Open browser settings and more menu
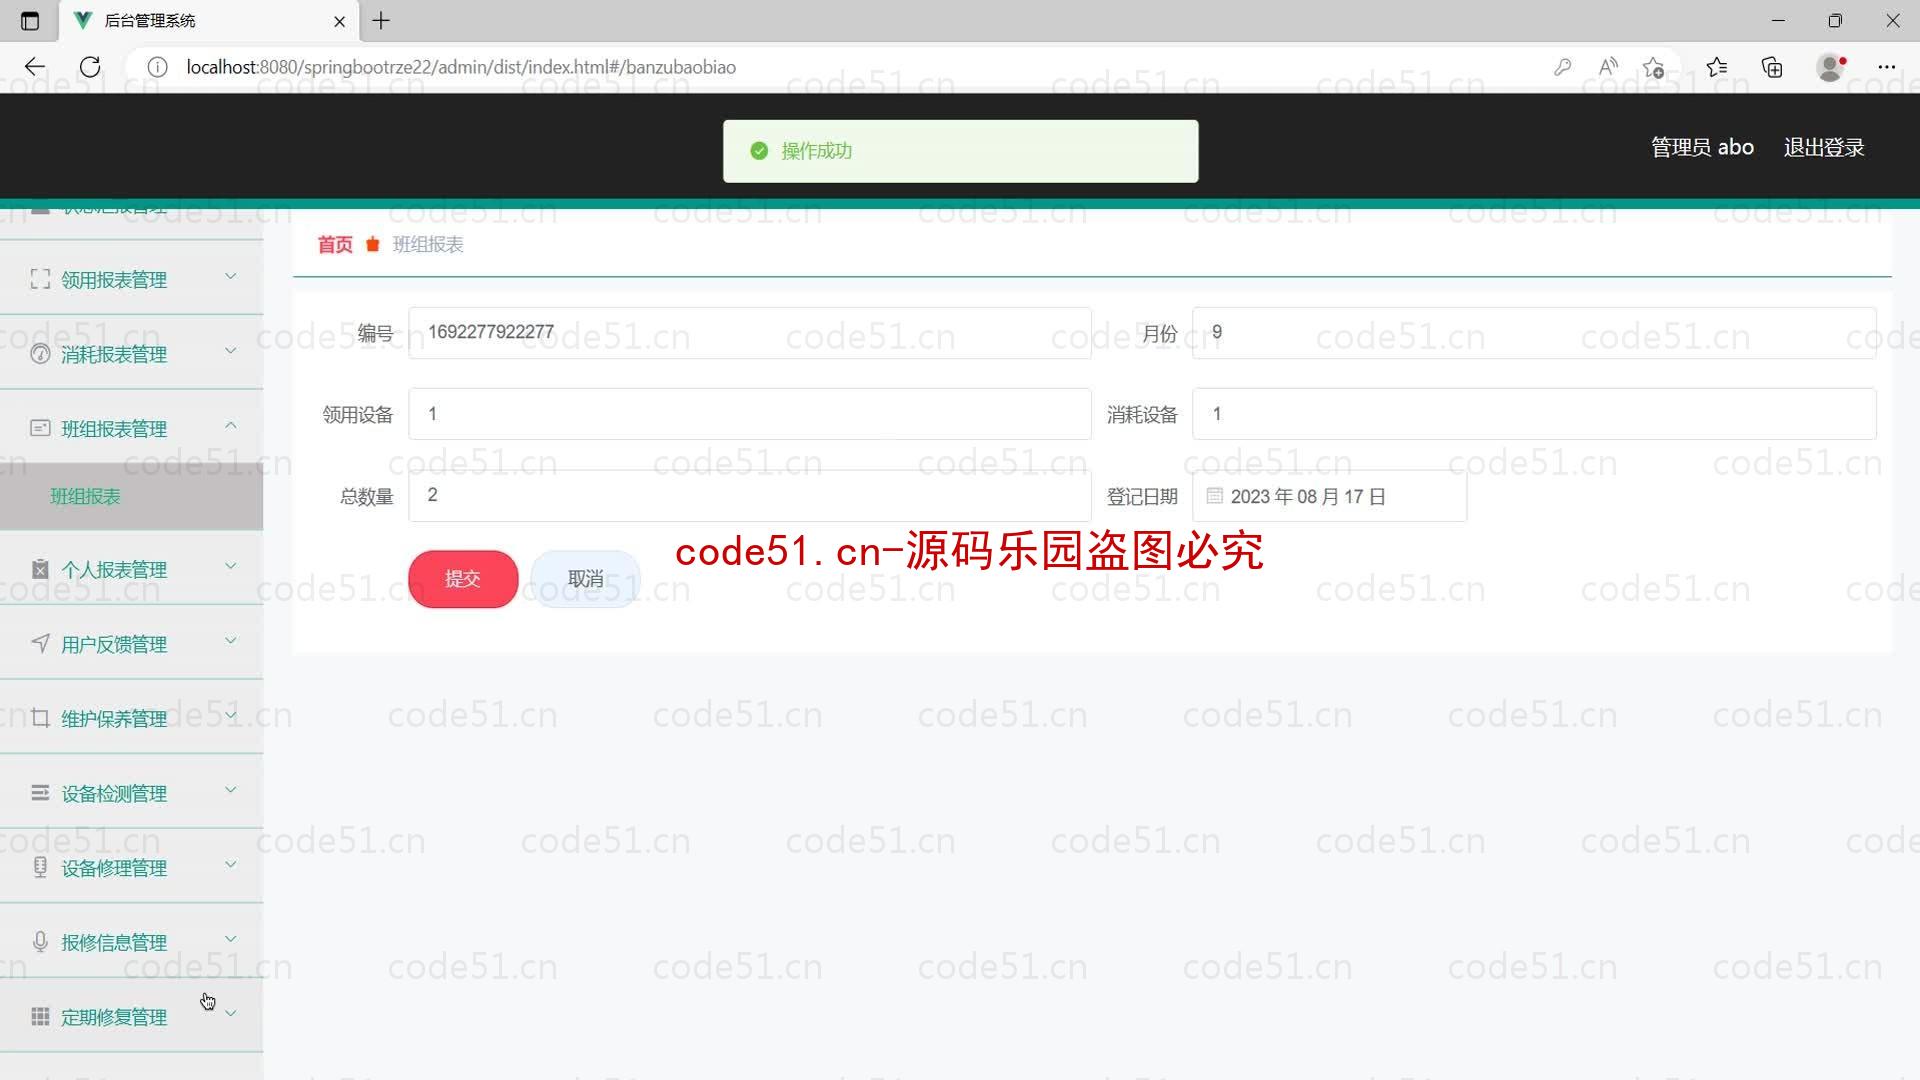 click(1886, 67)
